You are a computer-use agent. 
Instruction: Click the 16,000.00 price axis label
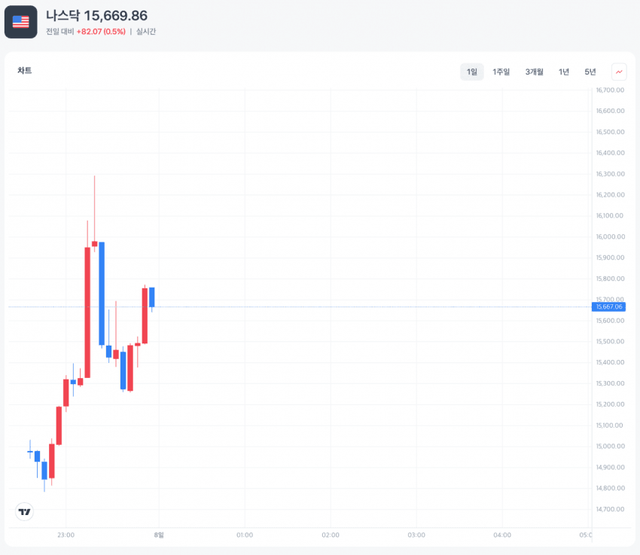[609, 237]
